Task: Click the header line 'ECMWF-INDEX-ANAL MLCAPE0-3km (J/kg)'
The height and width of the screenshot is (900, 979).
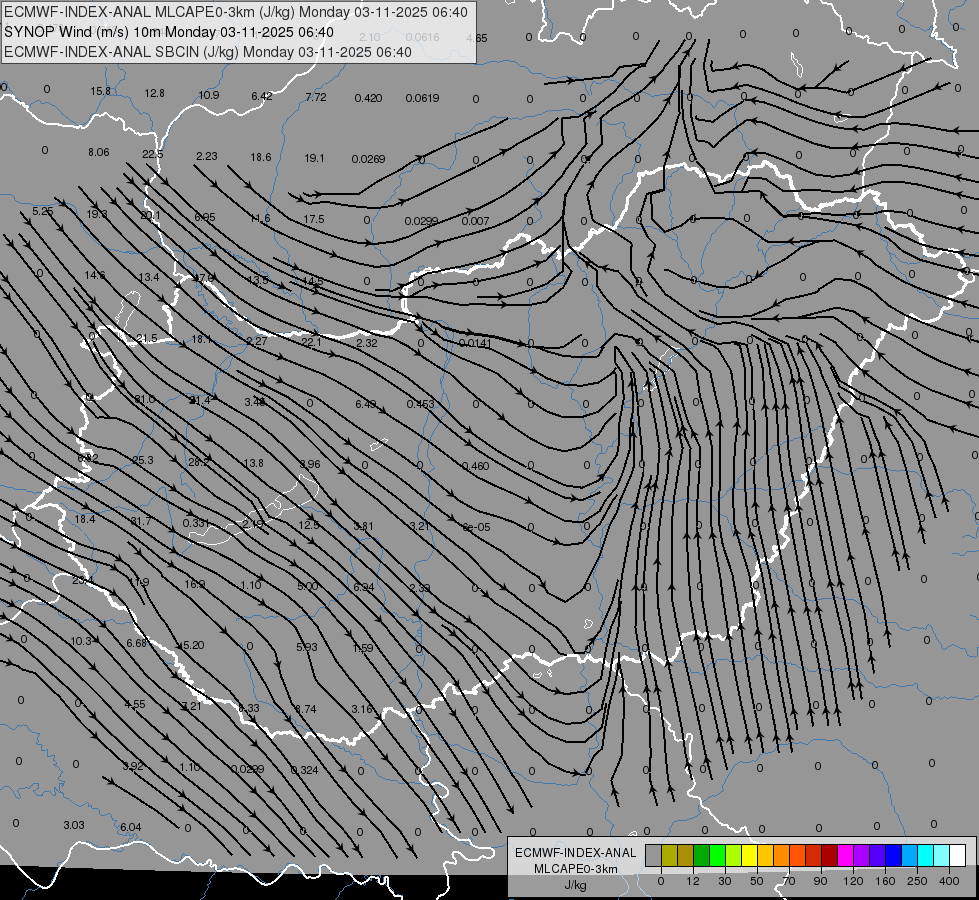Action: click(x=235, y=12)
